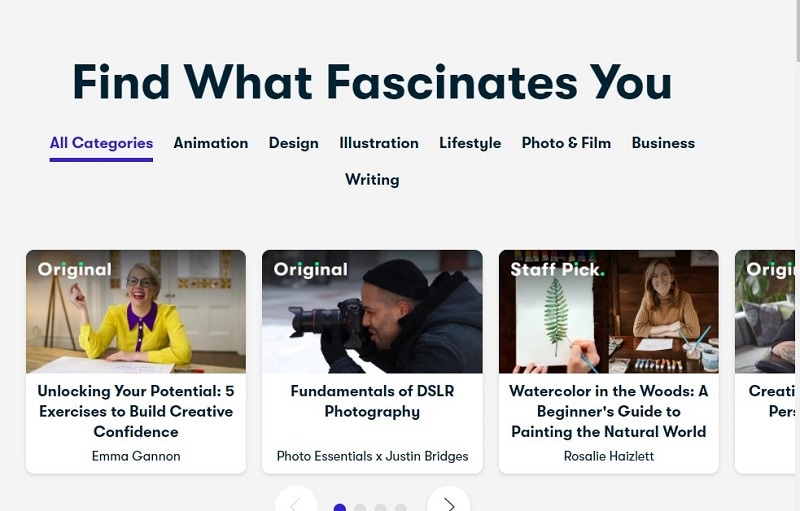The image size is (800, 511).
Task: Go to the third carousel pagination dot
Action: tap(380, 508)
